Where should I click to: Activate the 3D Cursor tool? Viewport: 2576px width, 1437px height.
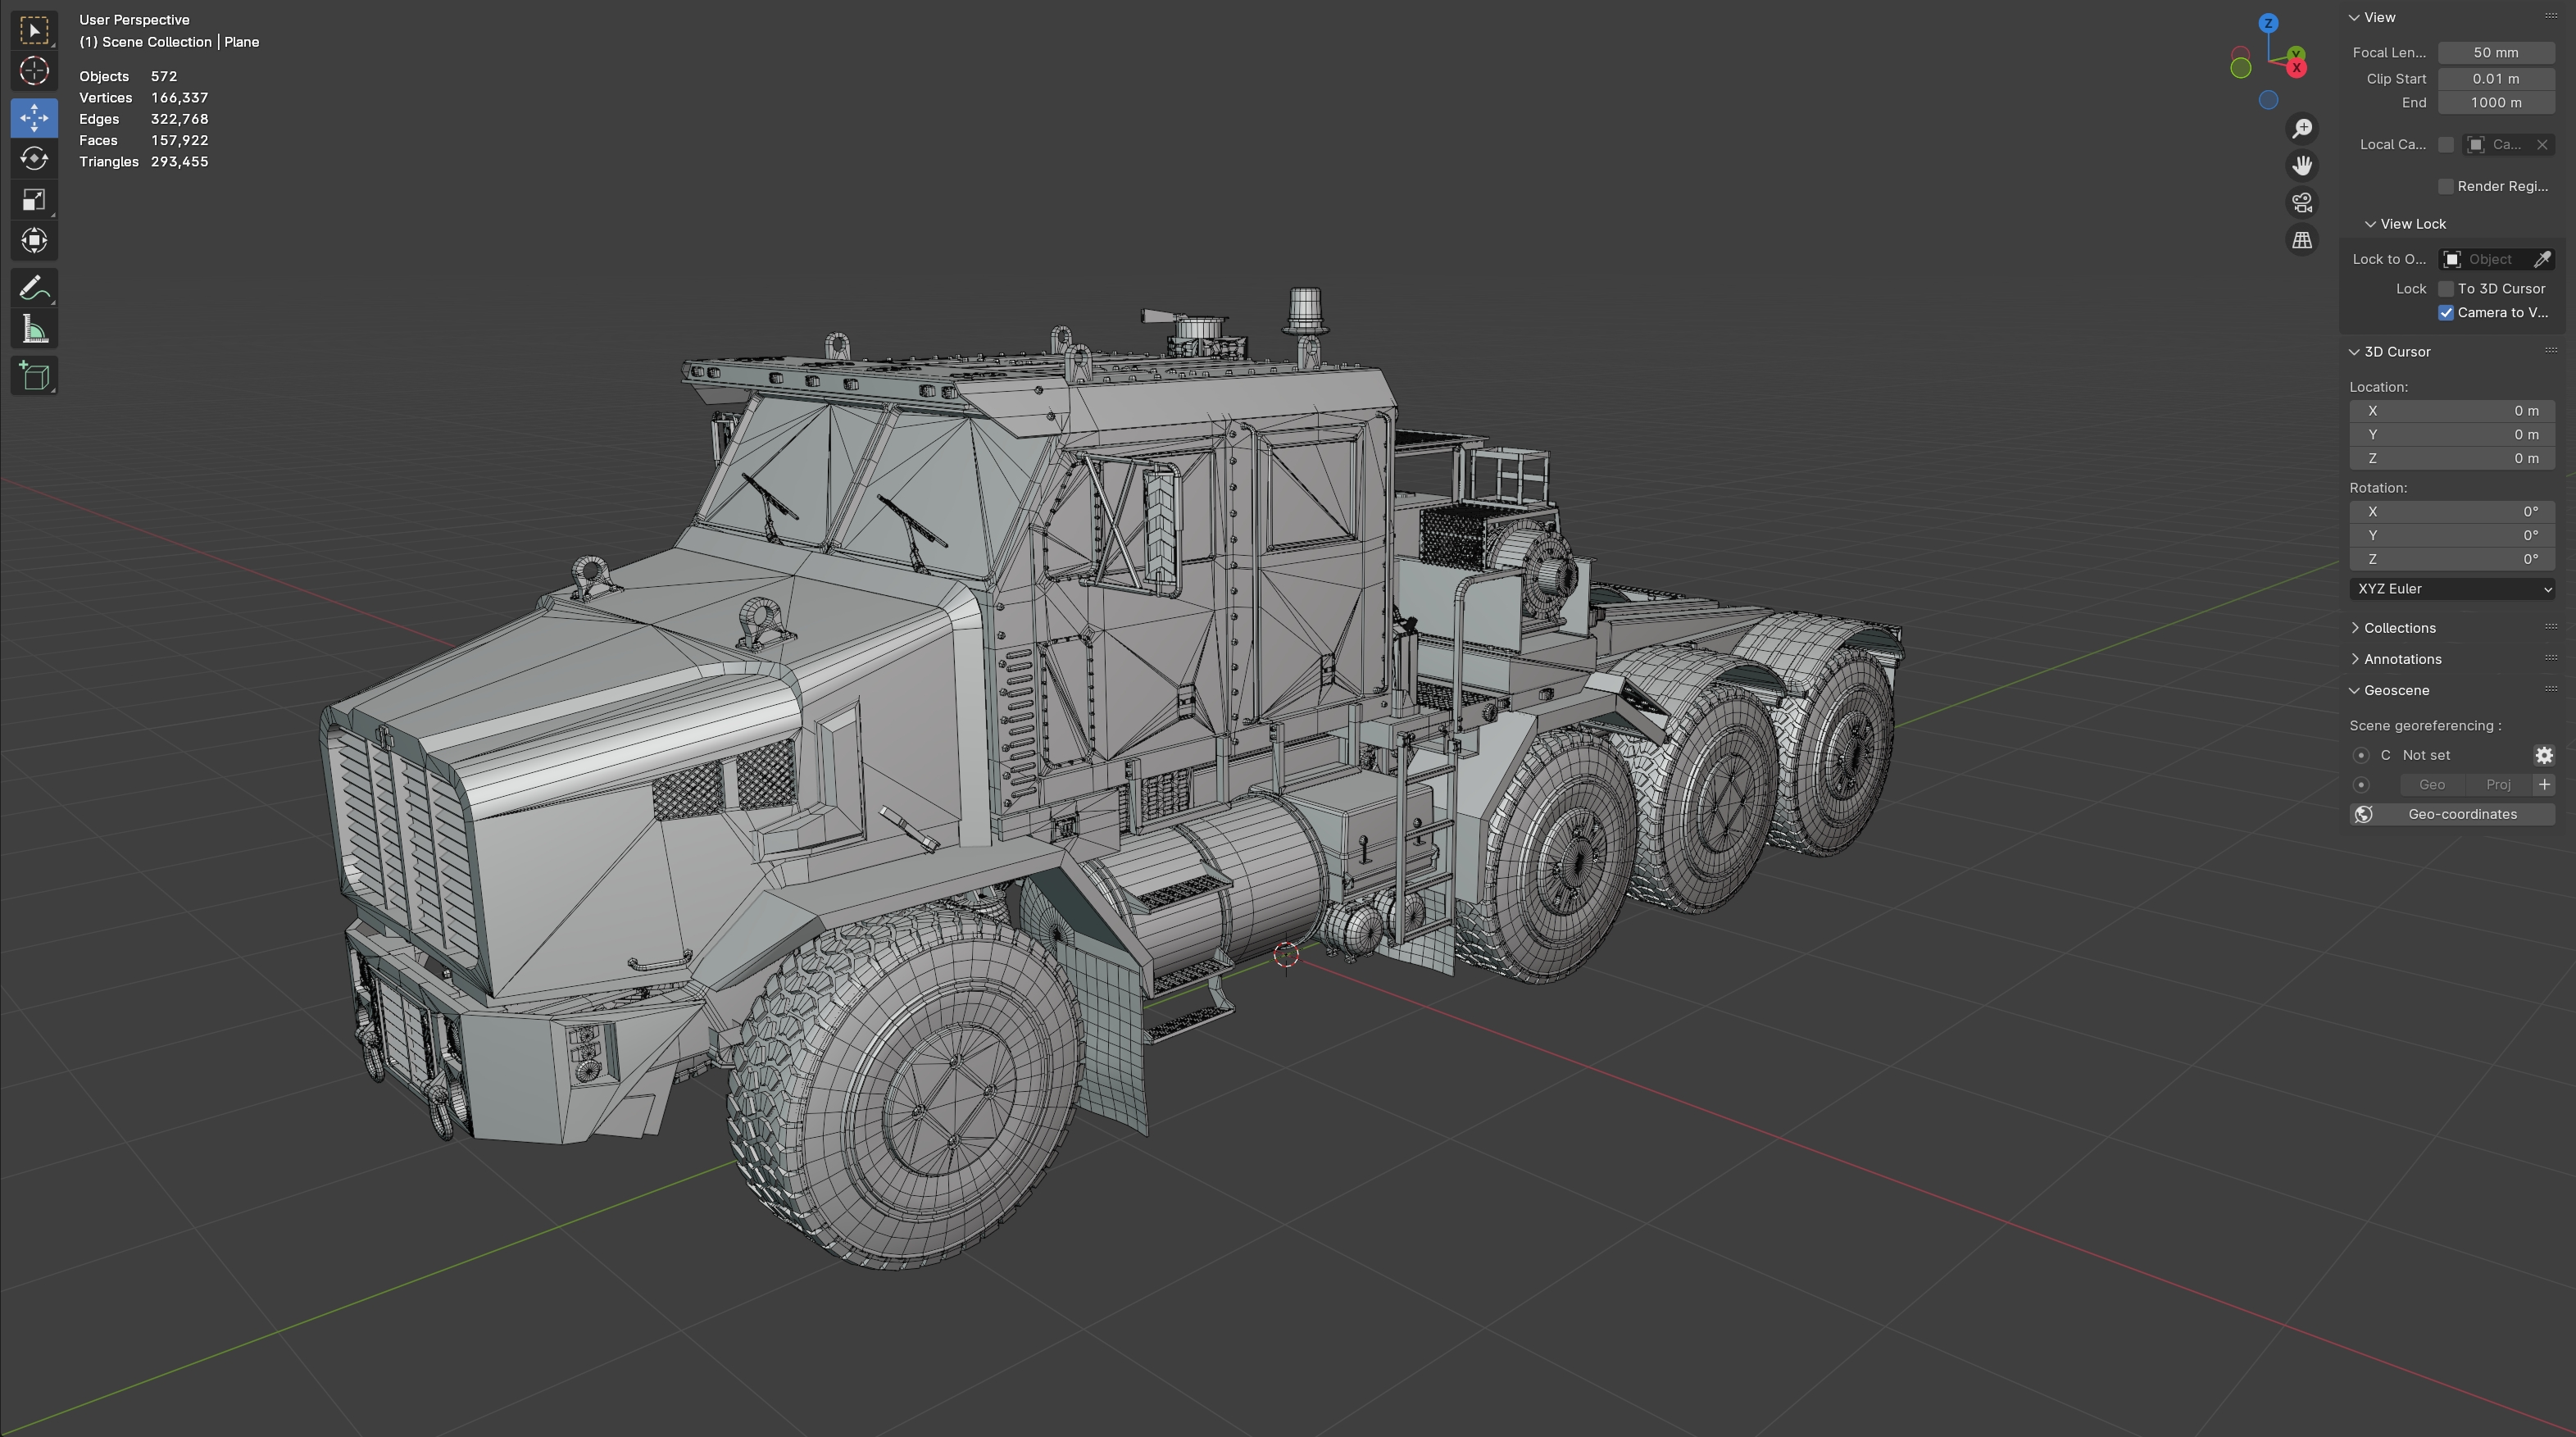(34, 71)
